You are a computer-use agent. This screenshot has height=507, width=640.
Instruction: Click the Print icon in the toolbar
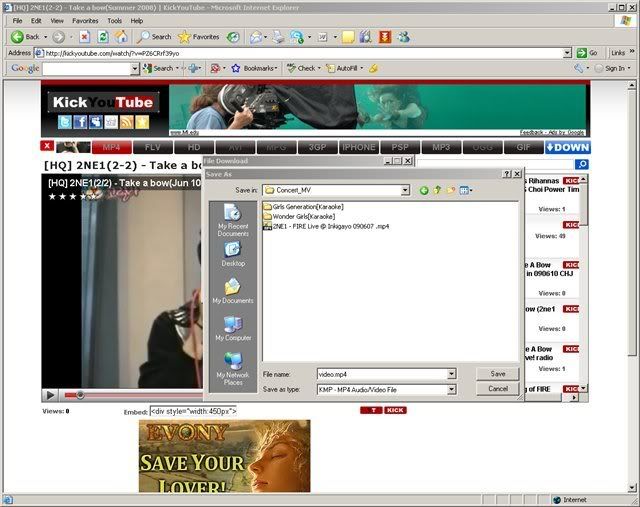click(x=279, y=37)
